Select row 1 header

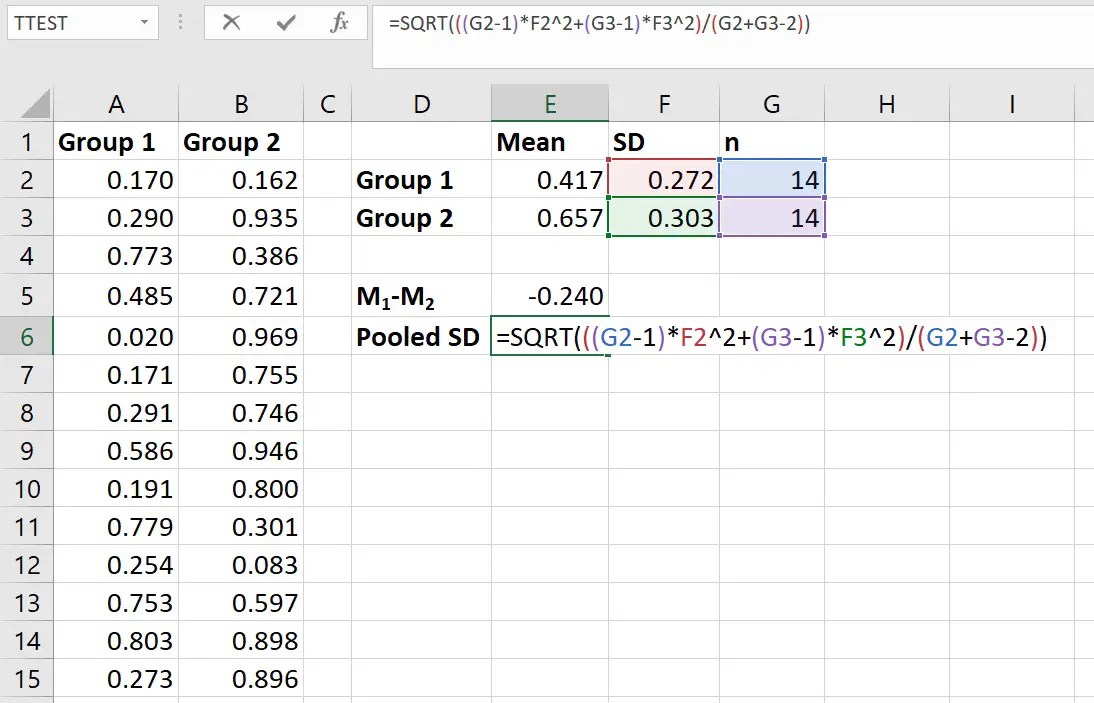coord(28,142)
